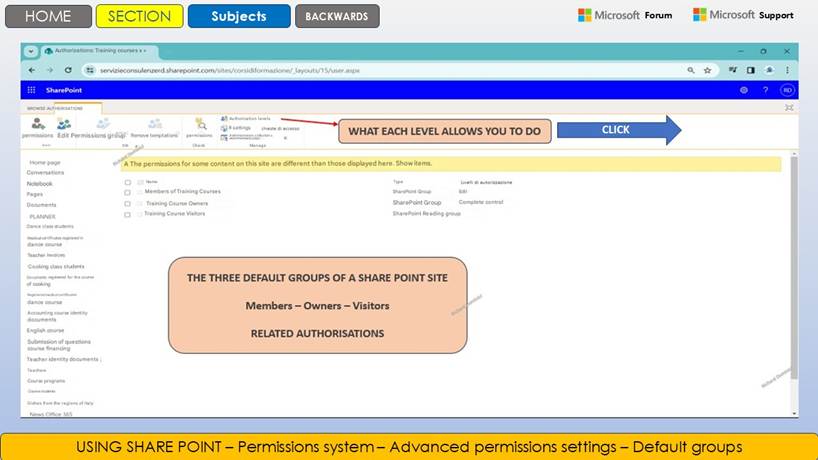Click the BACKWARDS navigation button
This screenshot has width=818, height=460.
[336, 16]
